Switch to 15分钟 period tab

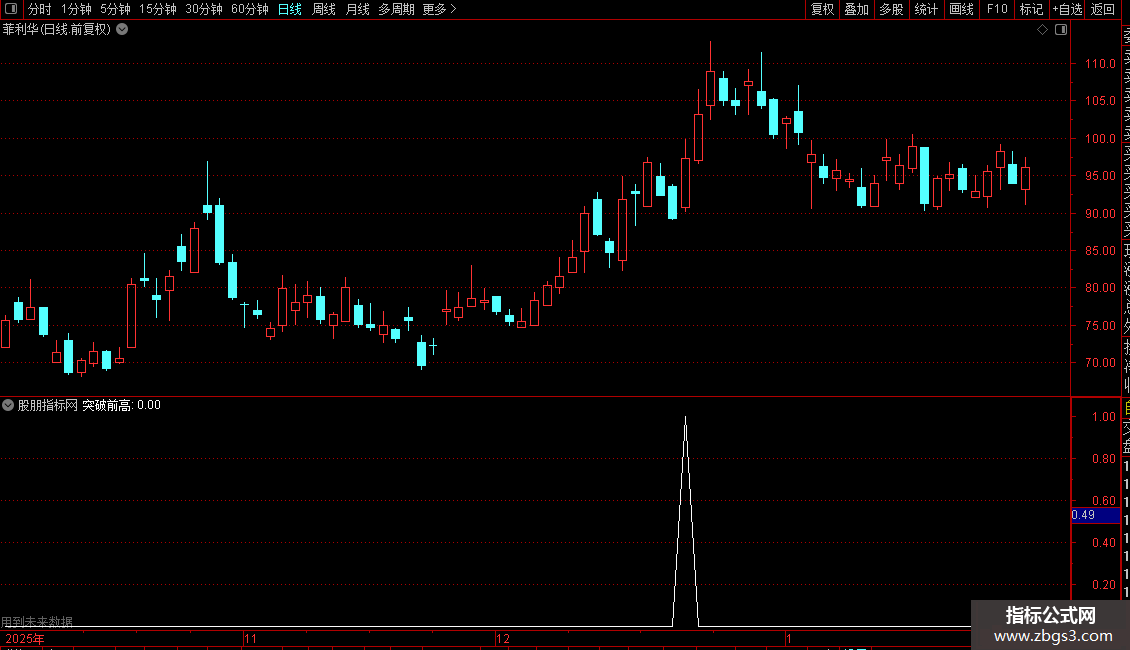pyautogui.click(x=158, y=9)
